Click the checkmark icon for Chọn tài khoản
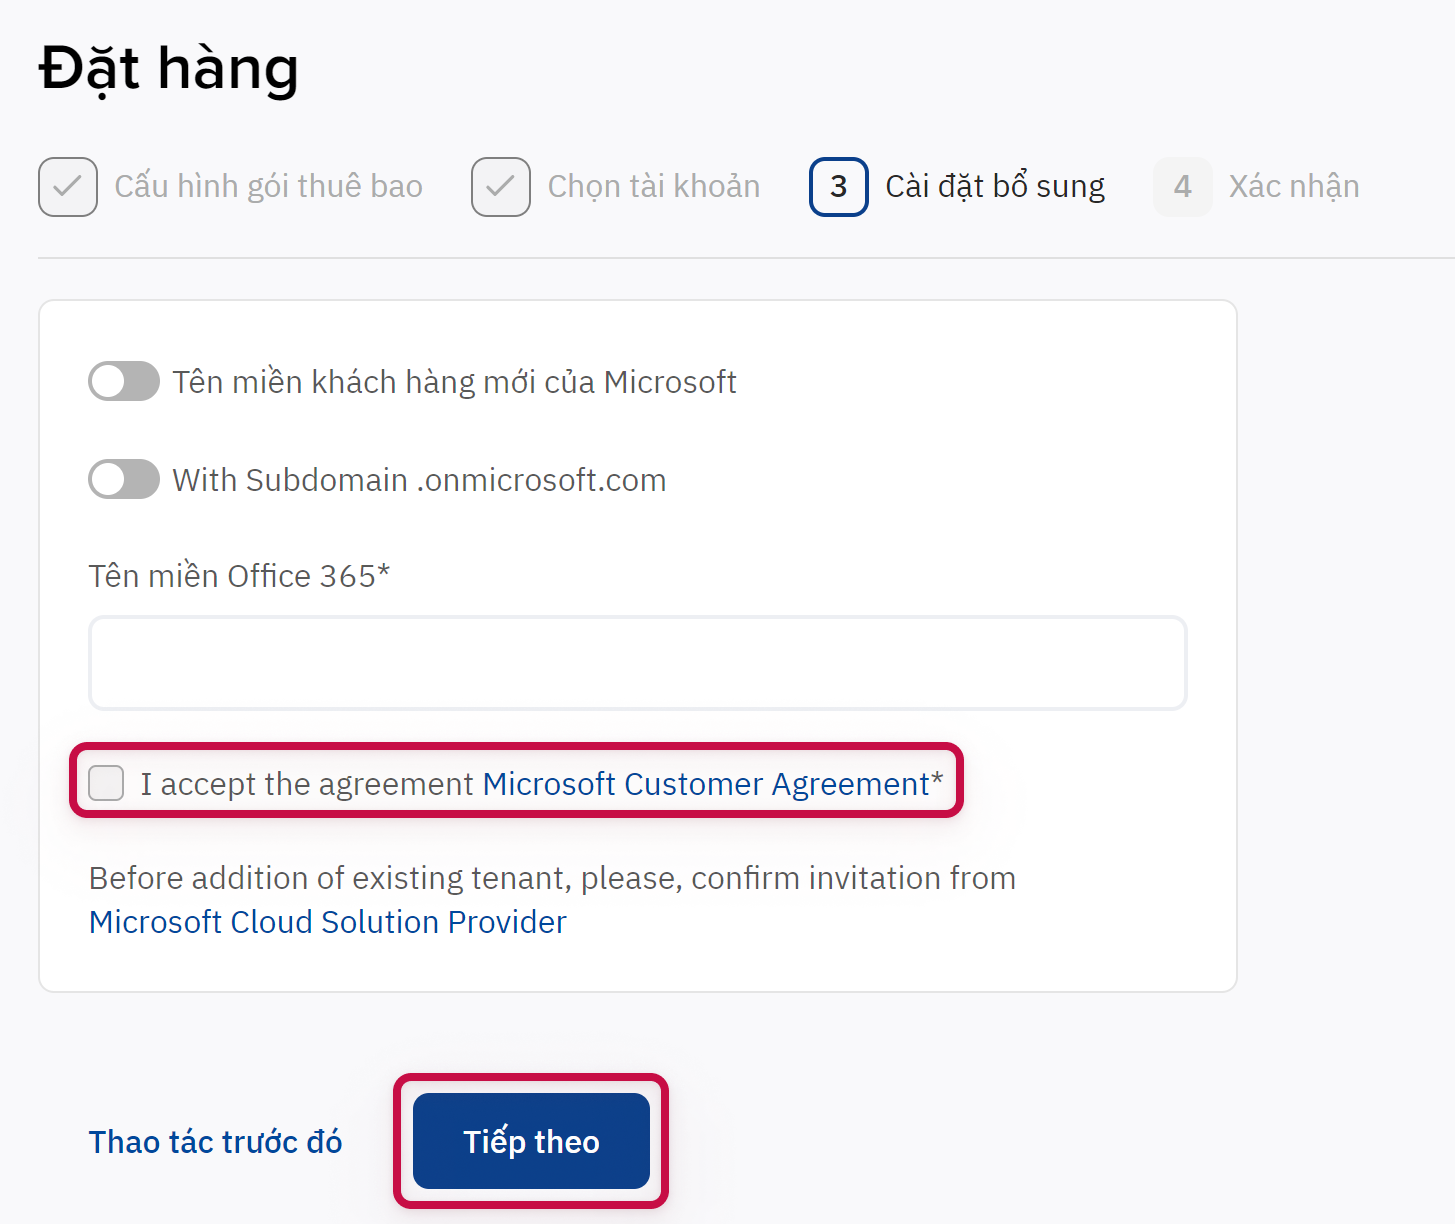Screen dimensions: 1455x1224 point(501,187)
